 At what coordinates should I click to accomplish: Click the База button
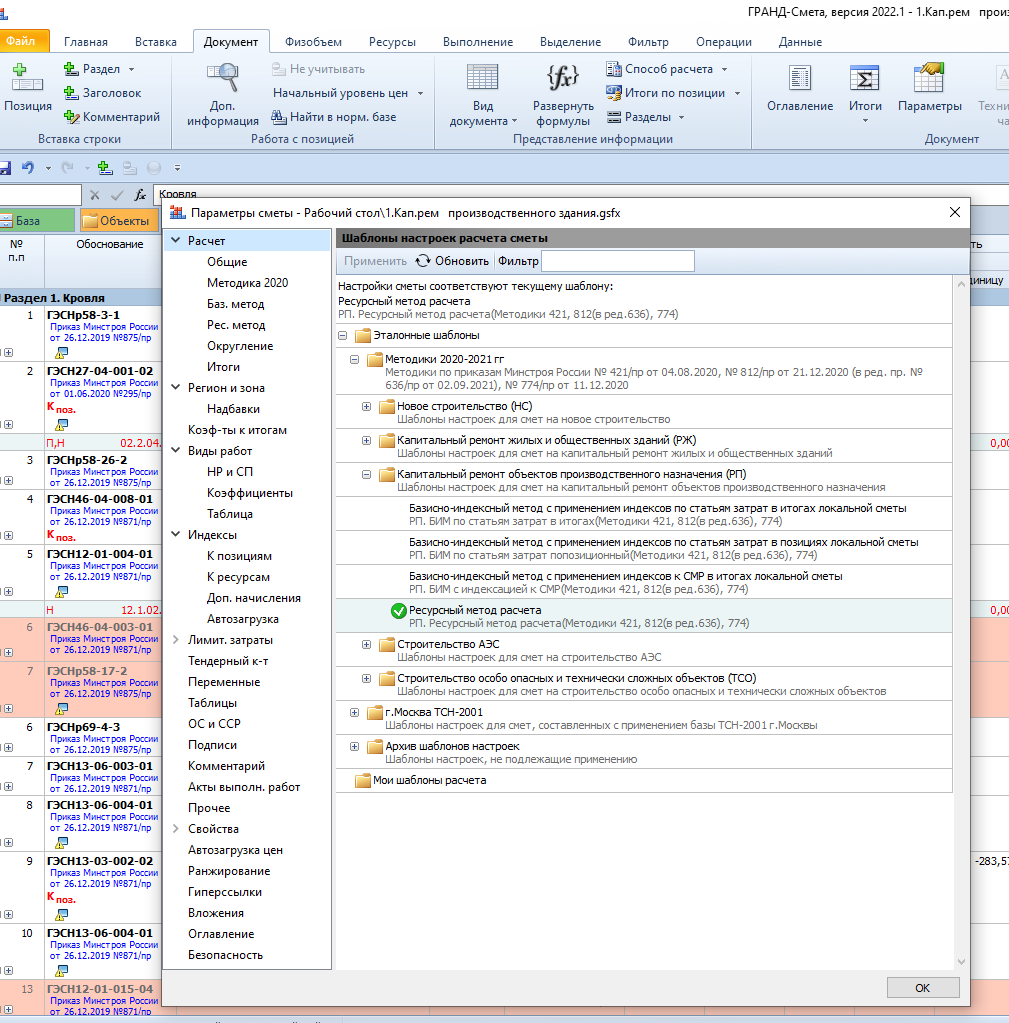(37, 221)
